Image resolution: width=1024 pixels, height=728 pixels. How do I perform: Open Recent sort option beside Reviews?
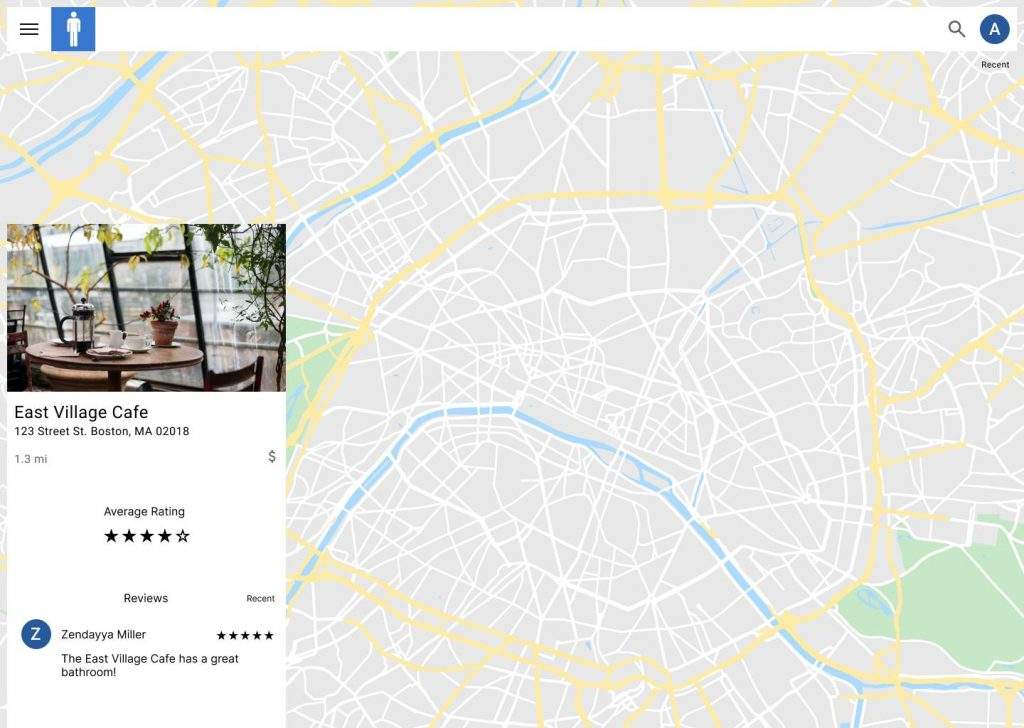click(x=260, y=599)
